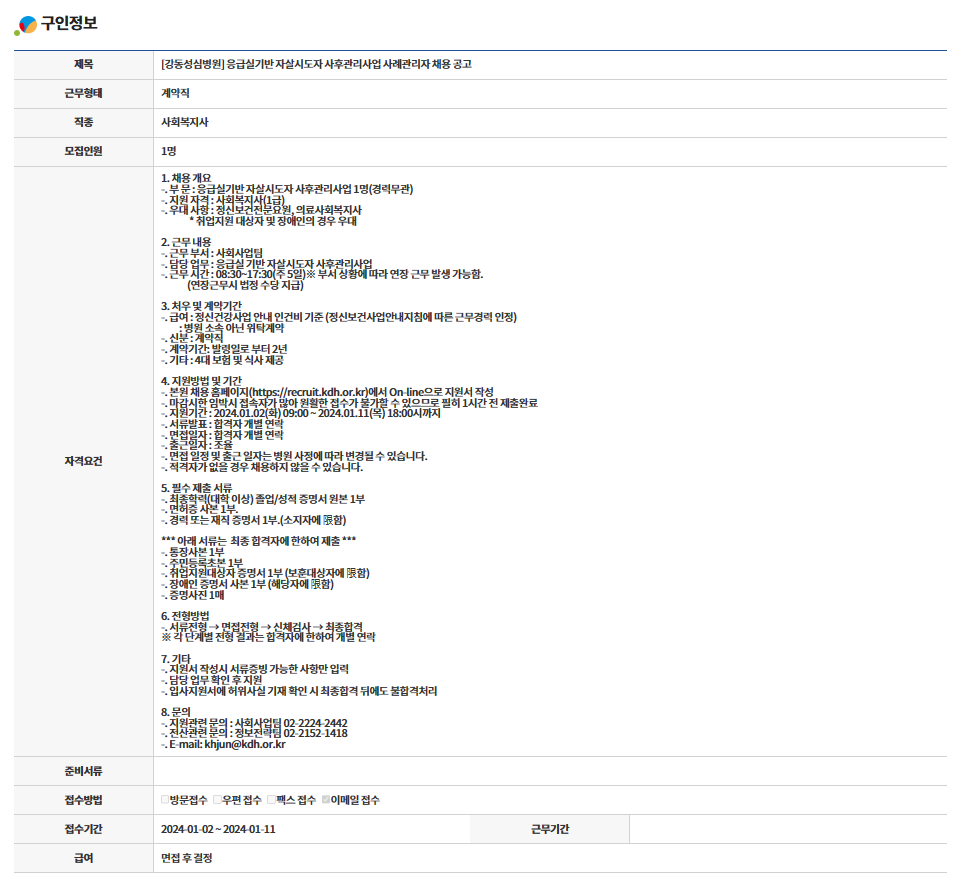Screen dimensions: 972x873
Task: Click the 구인정보 logo icon
Action: click(x=25, y=26)
